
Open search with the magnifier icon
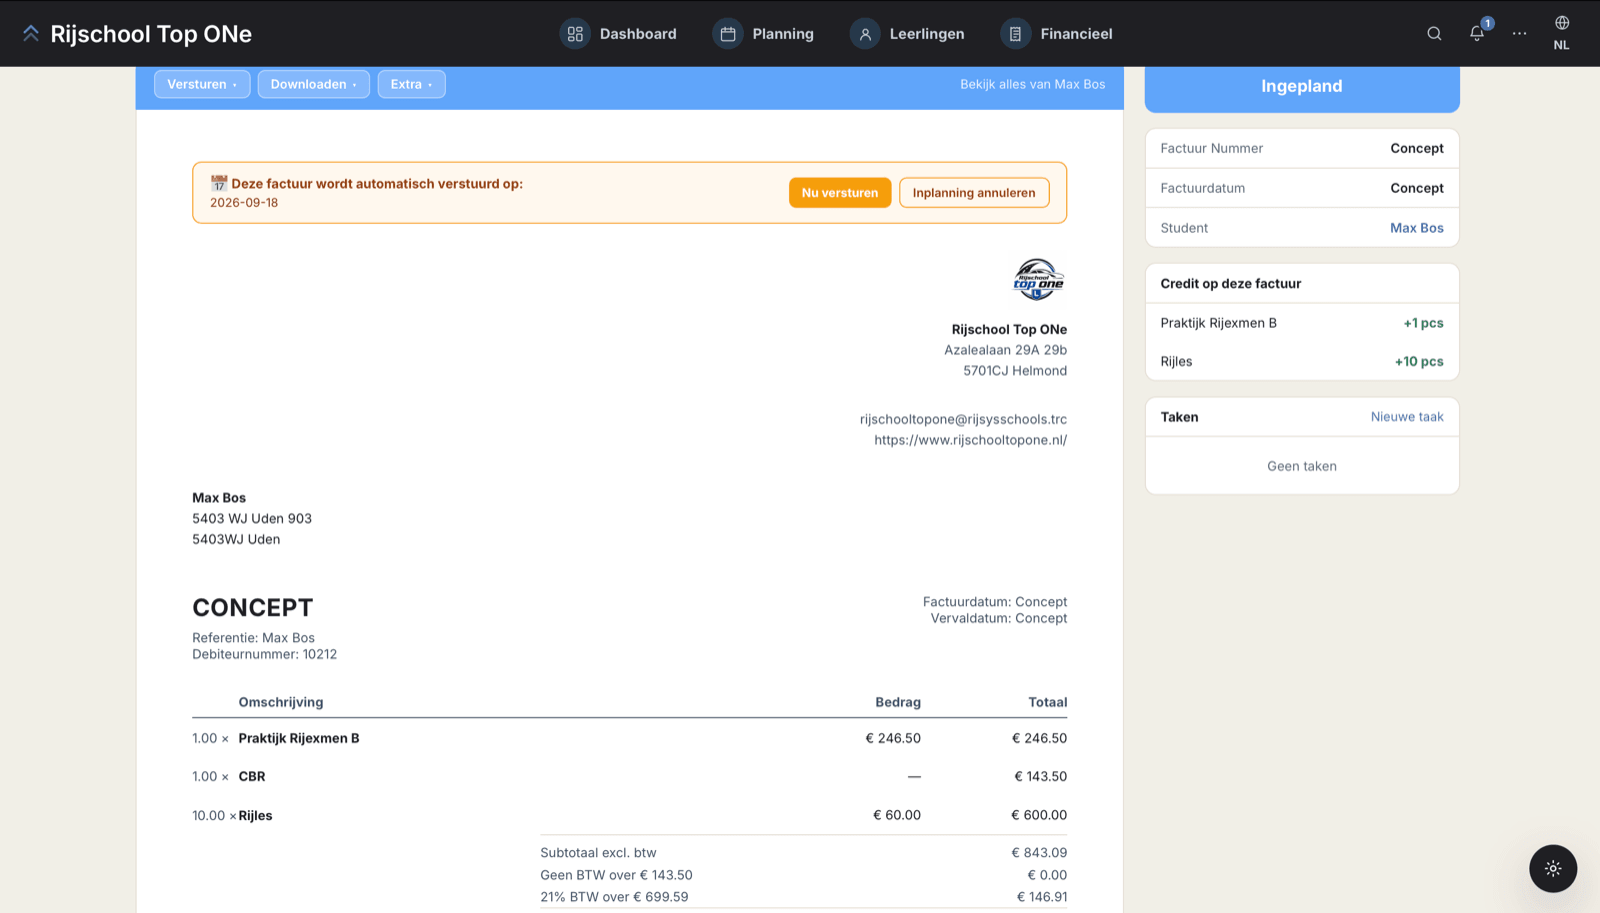point(1434,34)
